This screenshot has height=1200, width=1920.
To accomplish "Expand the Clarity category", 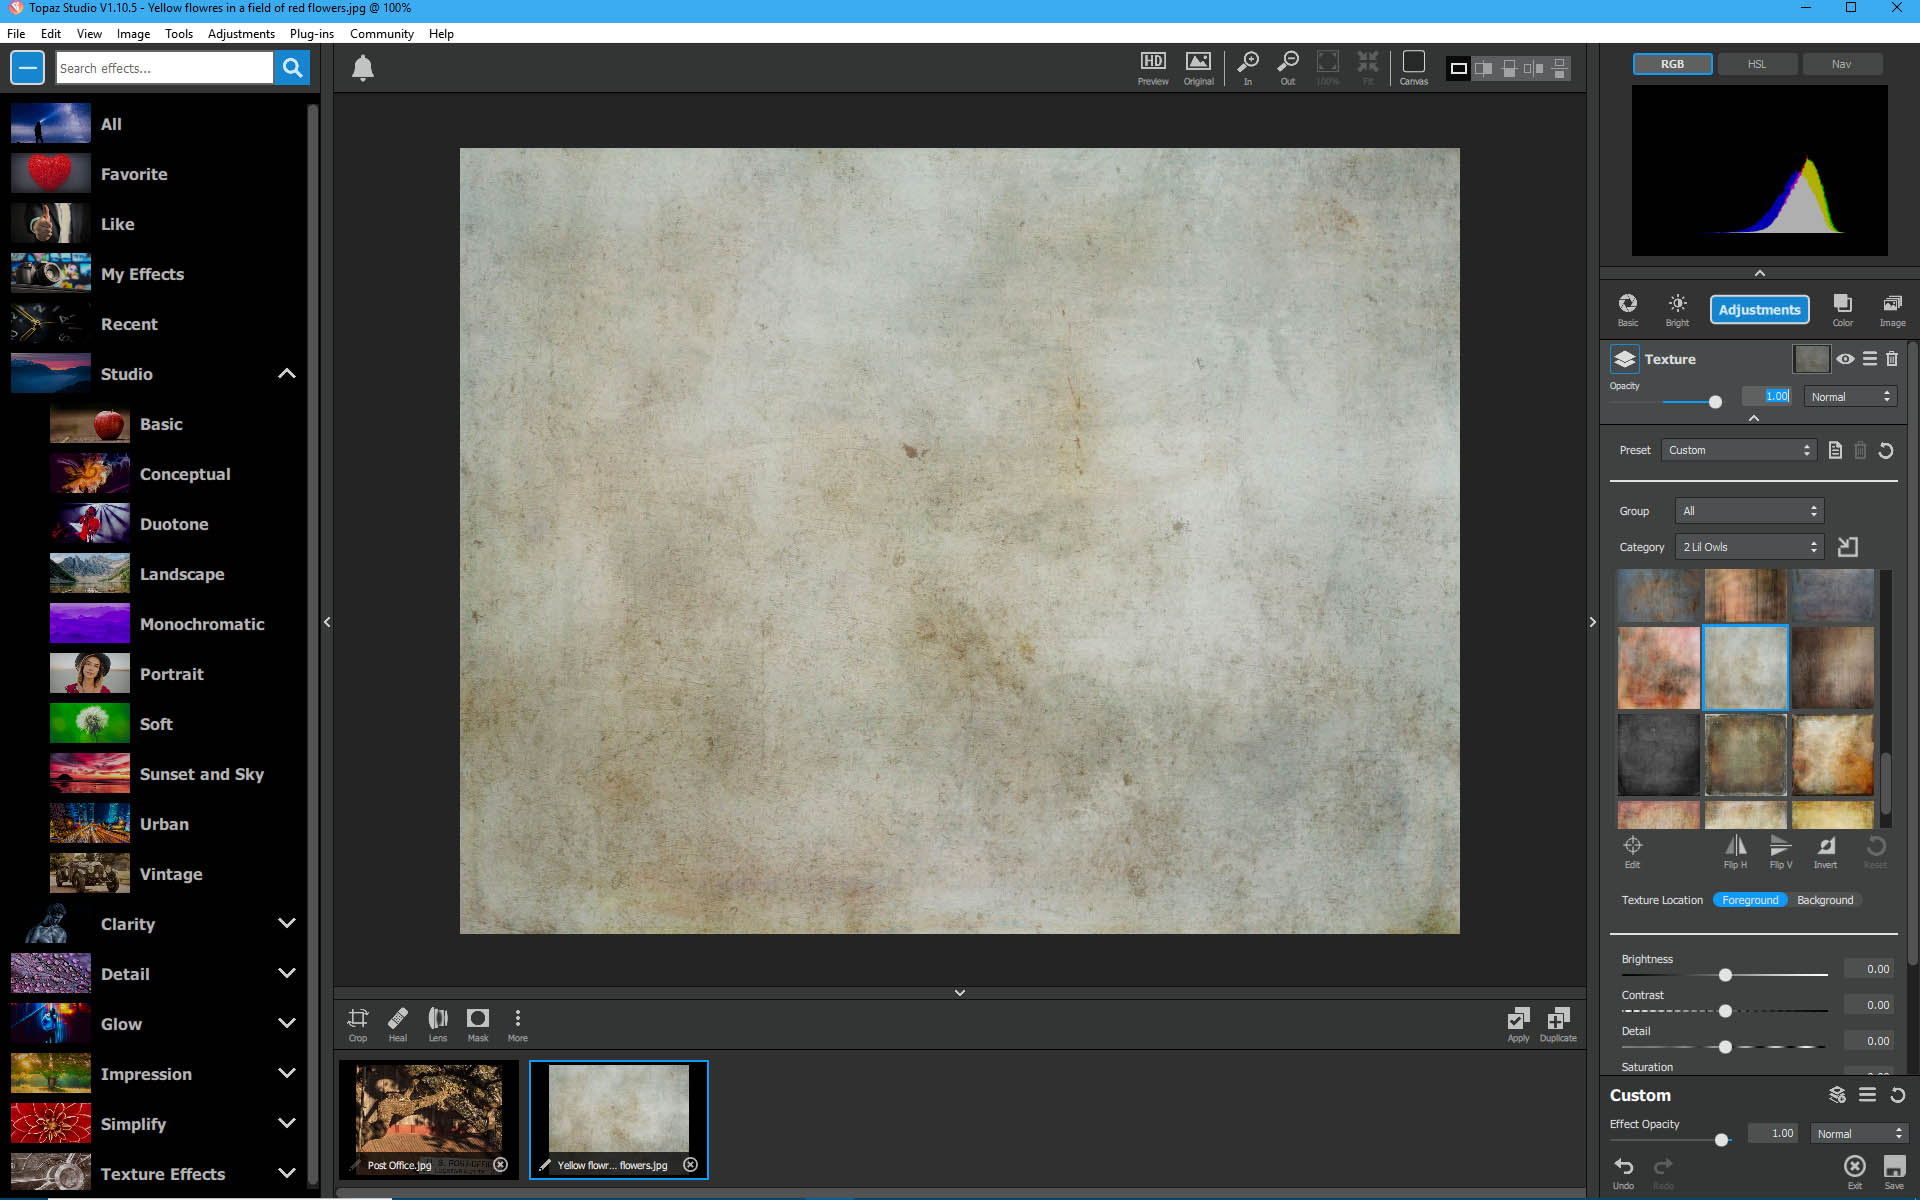I will (287, 923).
